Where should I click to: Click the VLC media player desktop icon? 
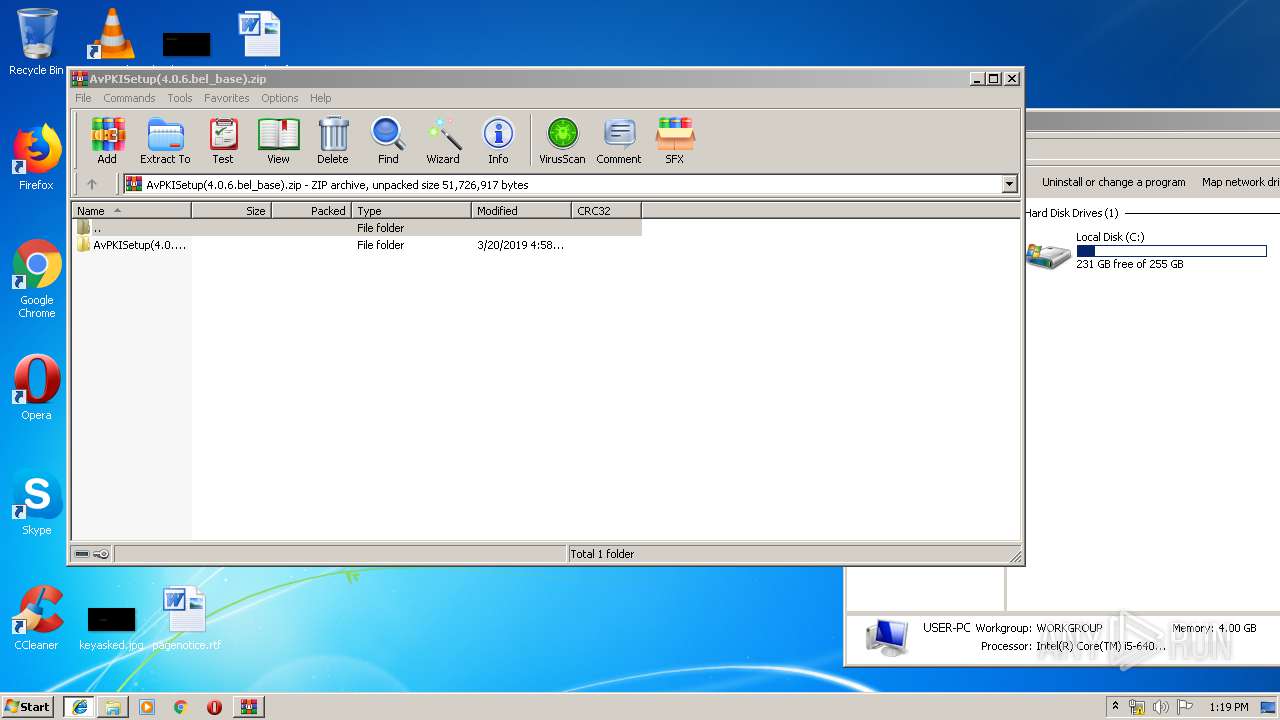tap(112, 35)
